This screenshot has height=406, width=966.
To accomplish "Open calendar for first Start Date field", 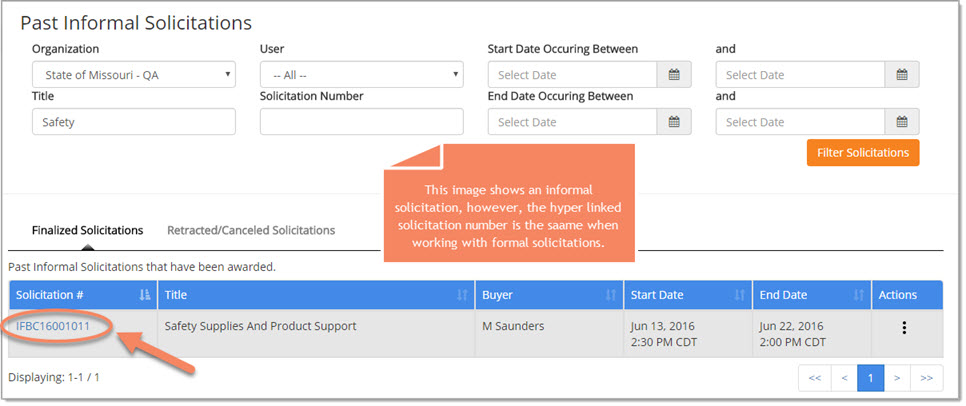I will pyautogui.click(x=673, y=75).
